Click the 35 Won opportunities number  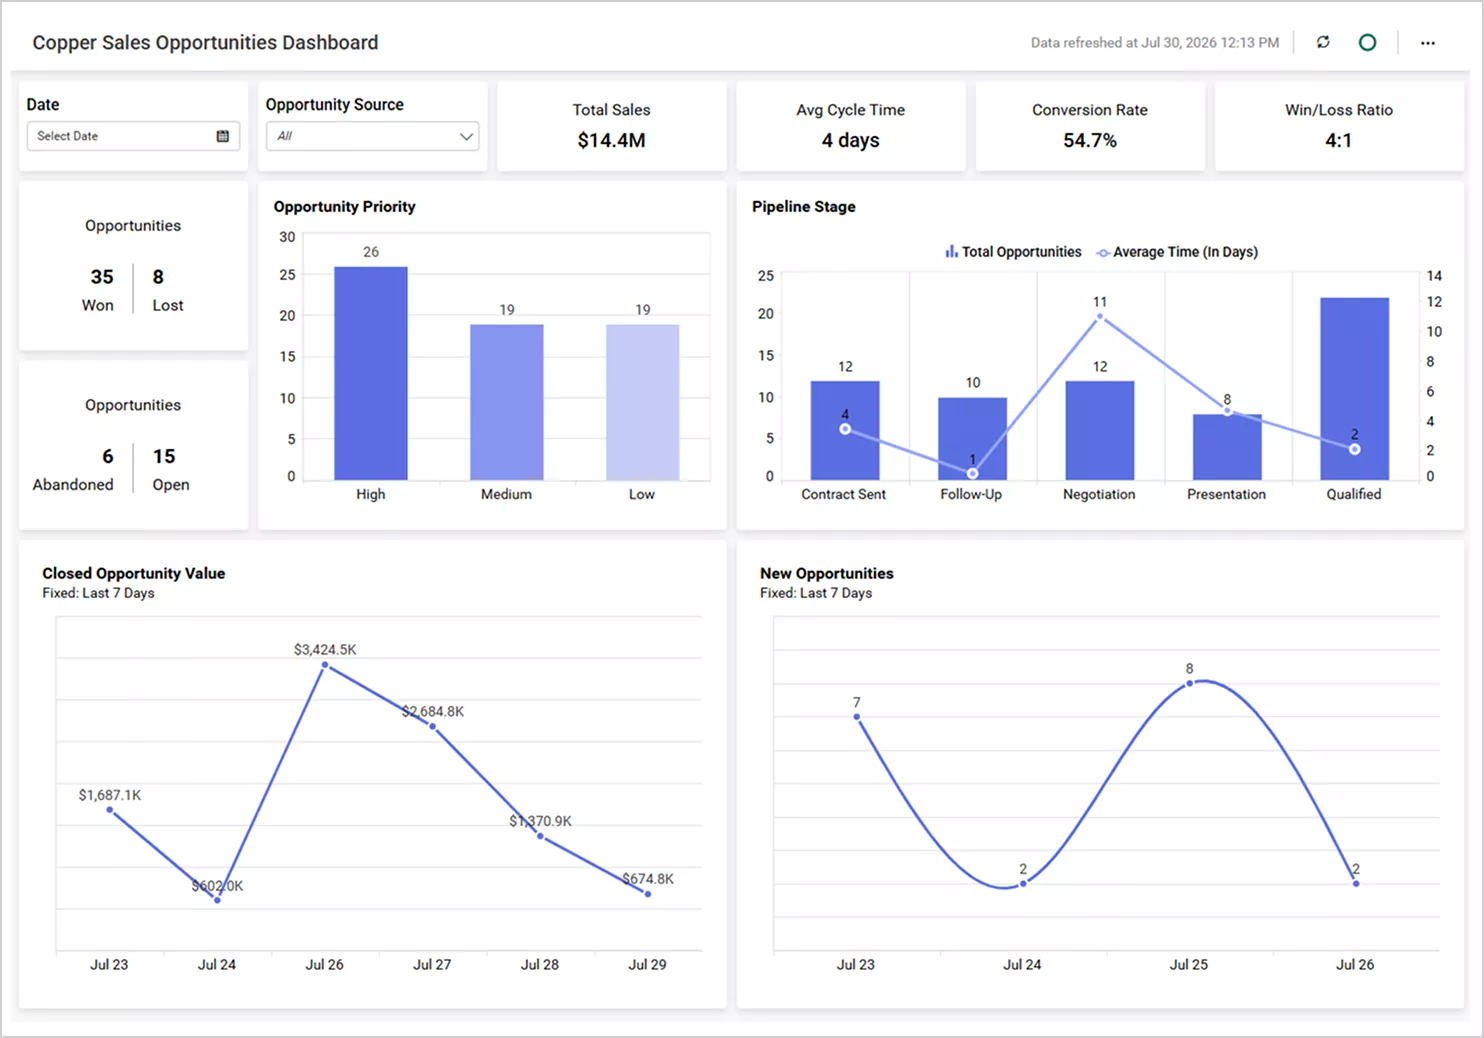(x=102, y=277)
